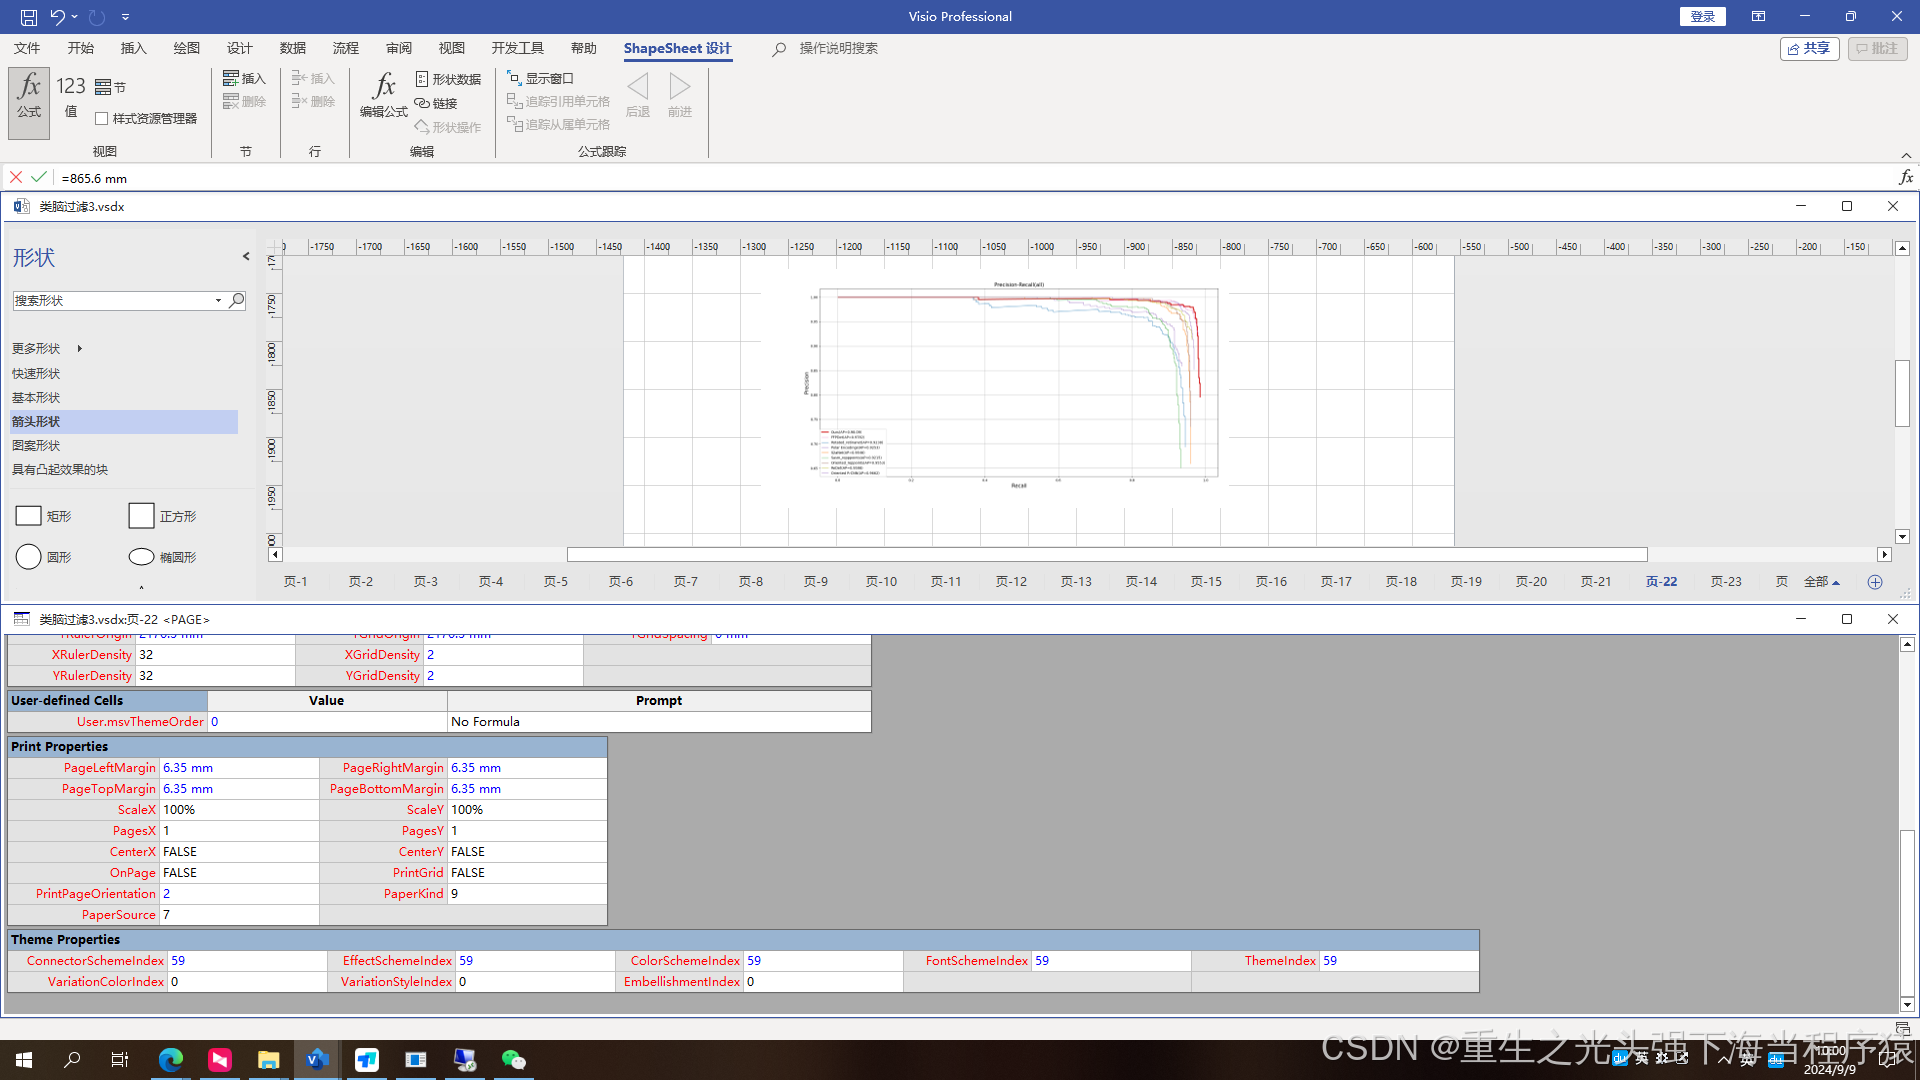The width and height of the screenshot is (1920, 1080).
Task: Switch to page tab 页-1
Action: click(295, 581)
